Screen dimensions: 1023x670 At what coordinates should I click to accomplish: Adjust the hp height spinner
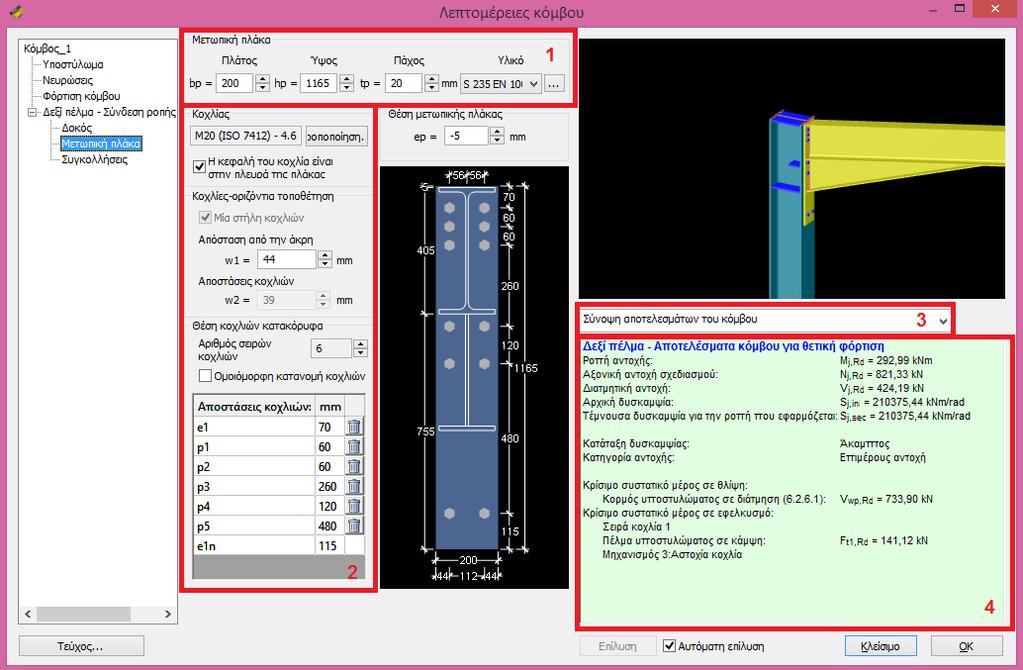tap(347, 83)
